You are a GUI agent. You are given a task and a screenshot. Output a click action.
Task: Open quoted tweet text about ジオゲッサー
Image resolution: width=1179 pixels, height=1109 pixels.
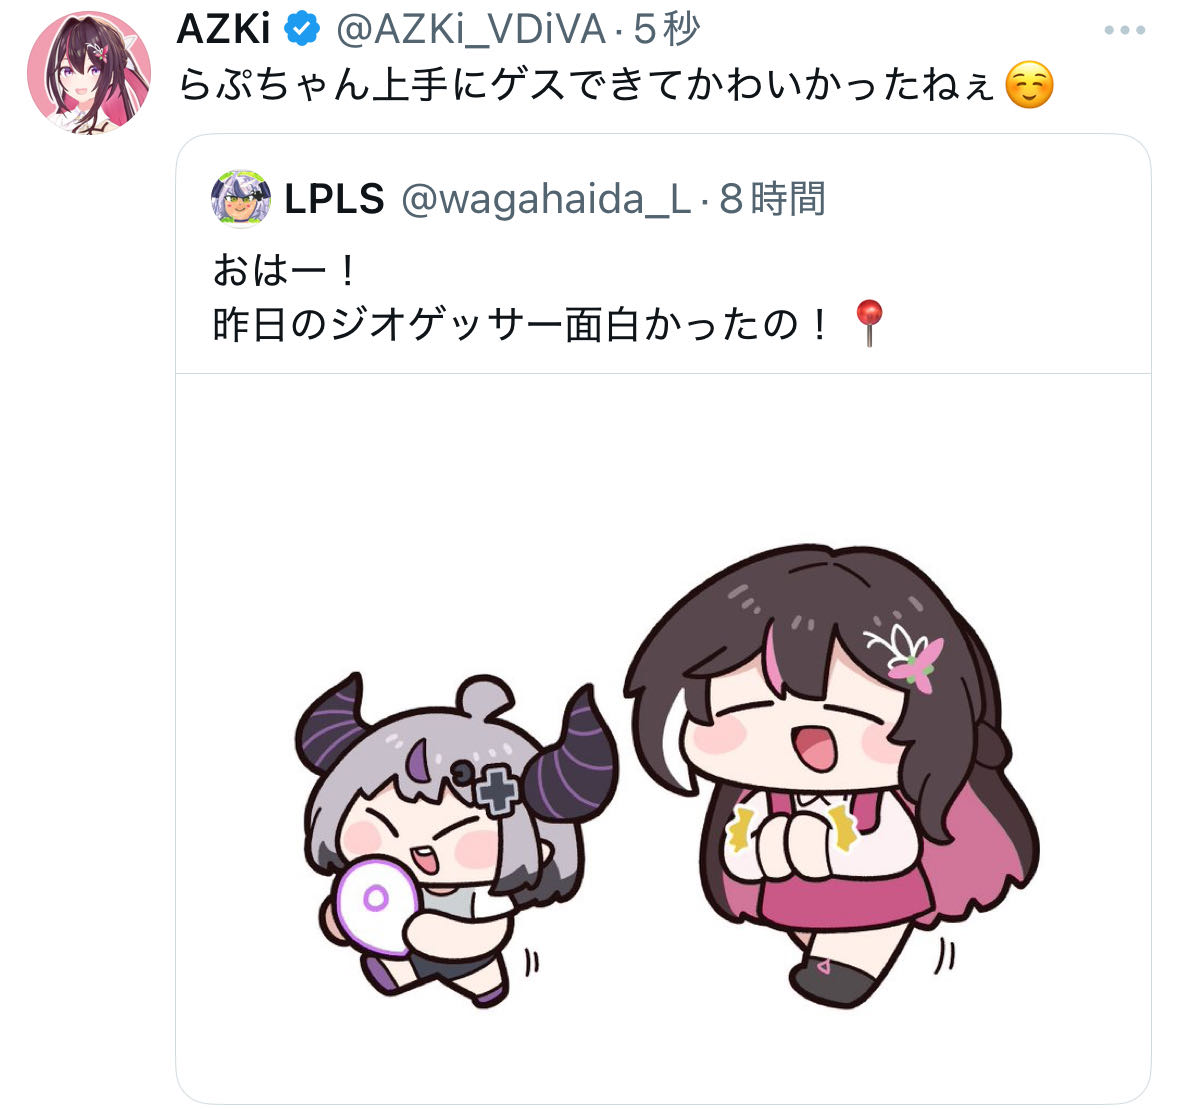[x=520, y=325]
